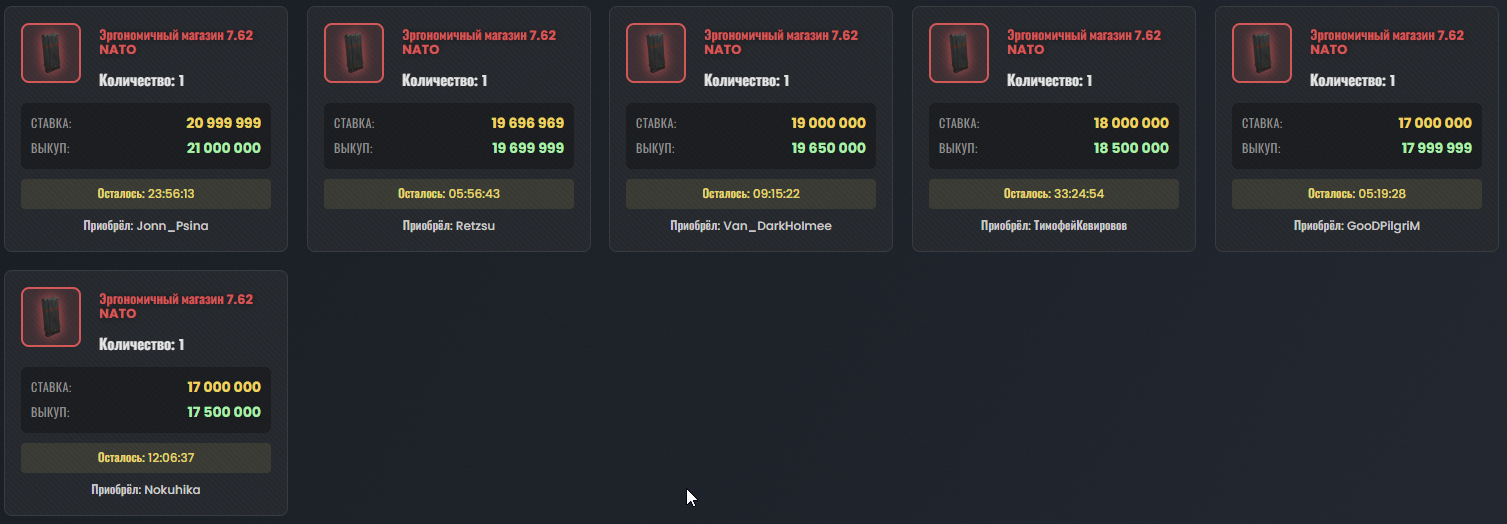
Task: Click the 20 999 999 bid amount
Action: (x=223, y=123)
